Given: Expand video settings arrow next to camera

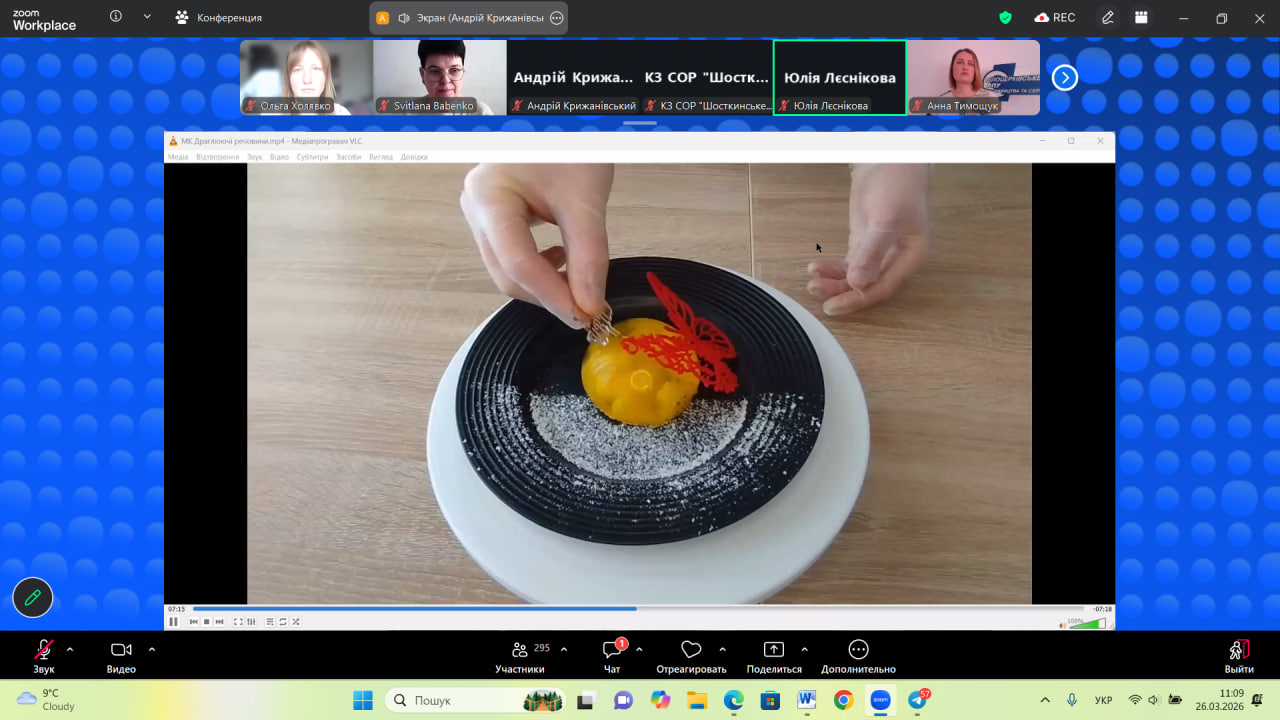Looking at the screenshot, I should (x=152, y=649).
